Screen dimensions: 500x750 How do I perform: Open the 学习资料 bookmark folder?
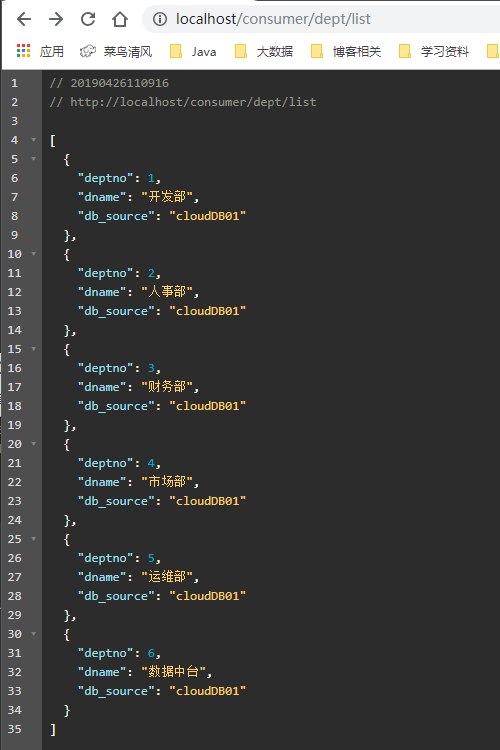tap(434, 51)
